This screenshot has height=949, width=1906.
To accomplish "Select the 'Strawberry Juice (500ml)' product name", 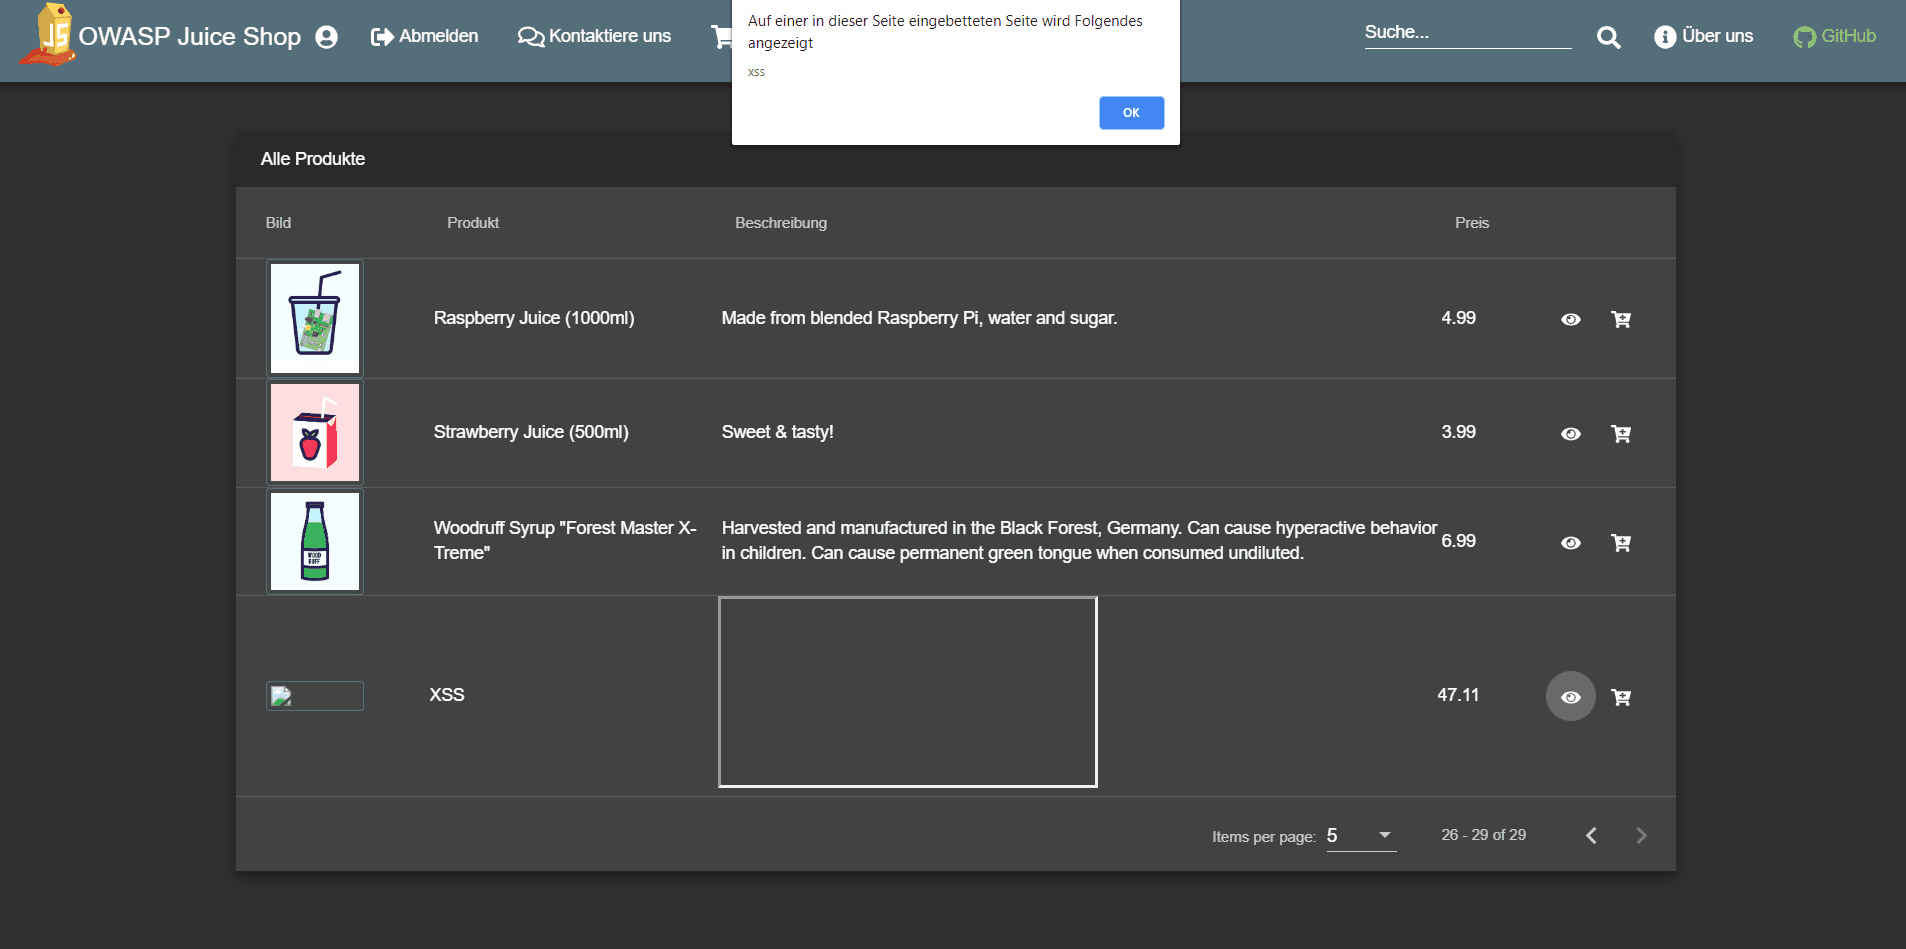I will click(531, 432).
